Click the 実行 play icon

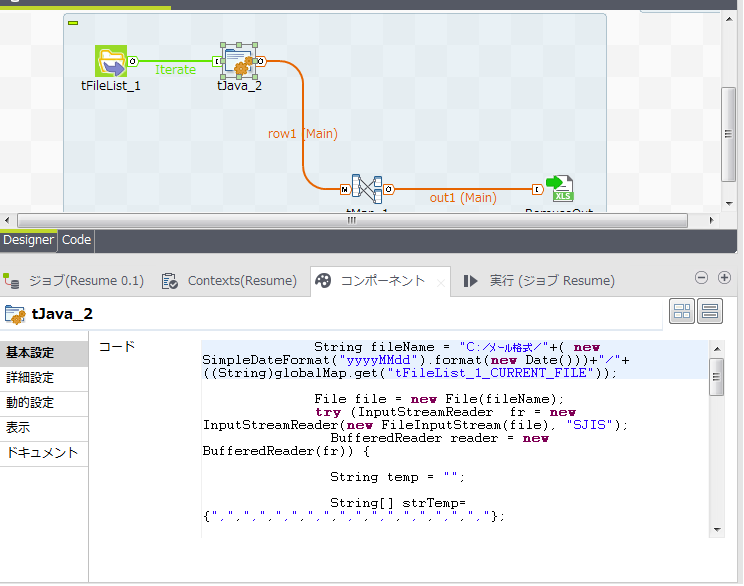click(x=470, y=281)
